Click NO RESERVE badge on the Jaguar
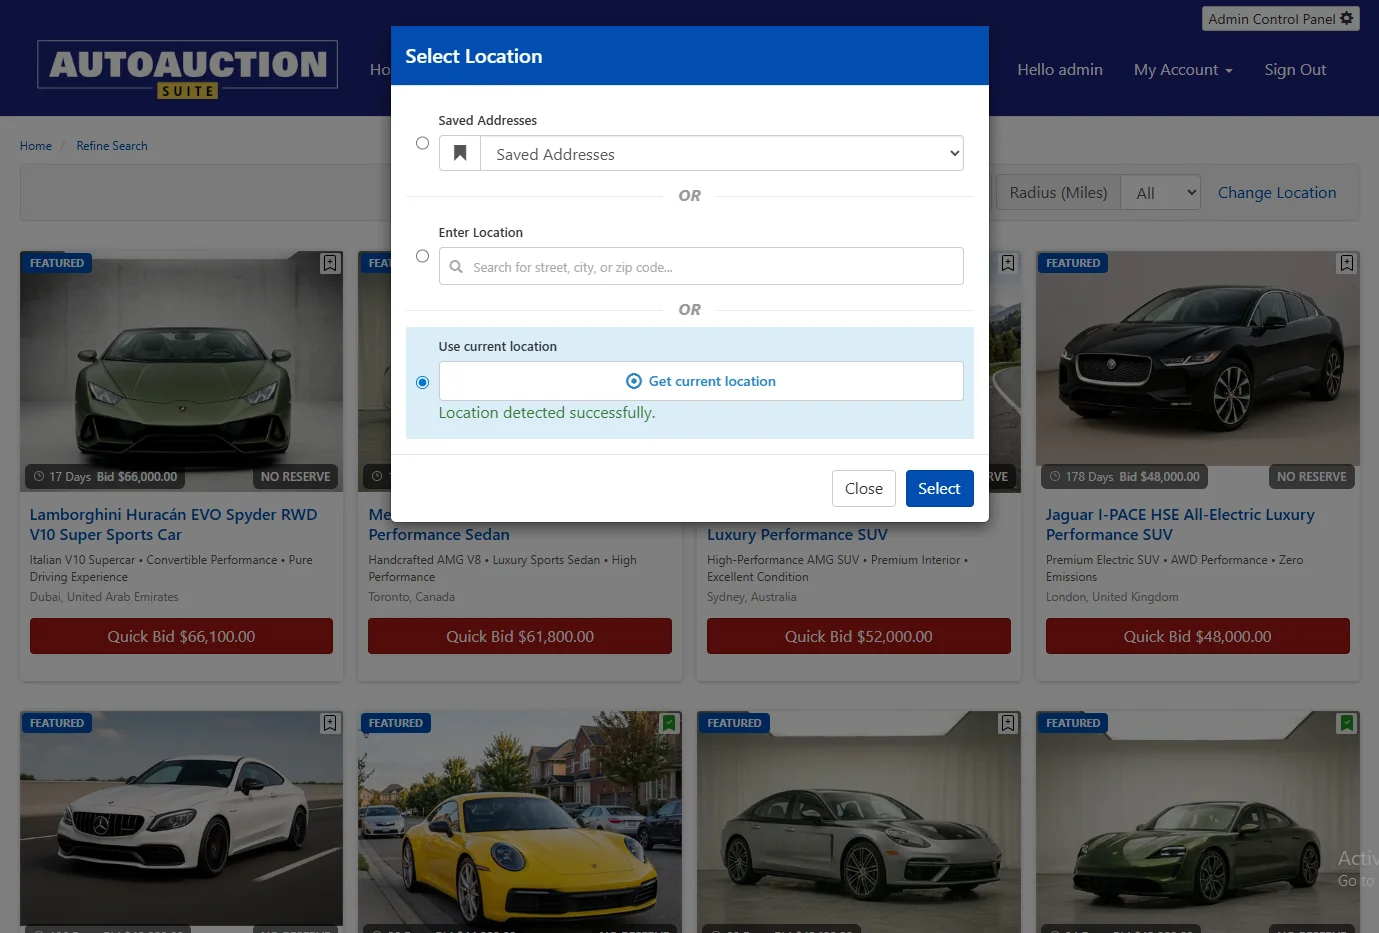The width and height of the screenshot is (1379, 933). coord(1312,477)
